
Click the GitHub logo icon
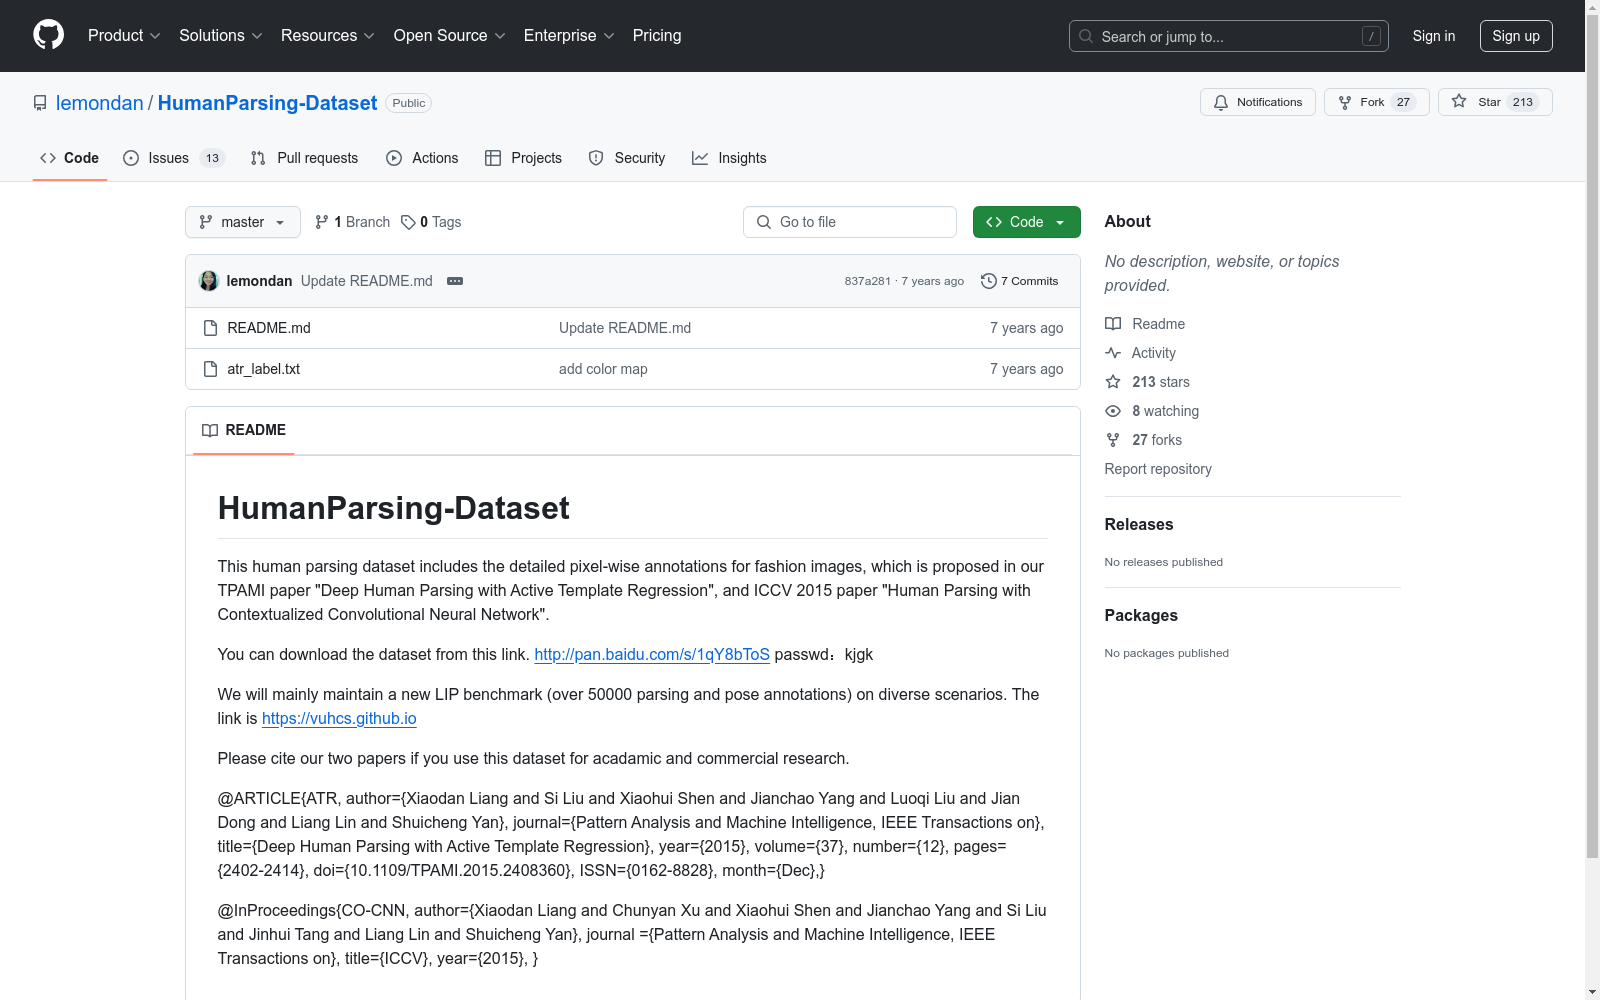point(48,35)
